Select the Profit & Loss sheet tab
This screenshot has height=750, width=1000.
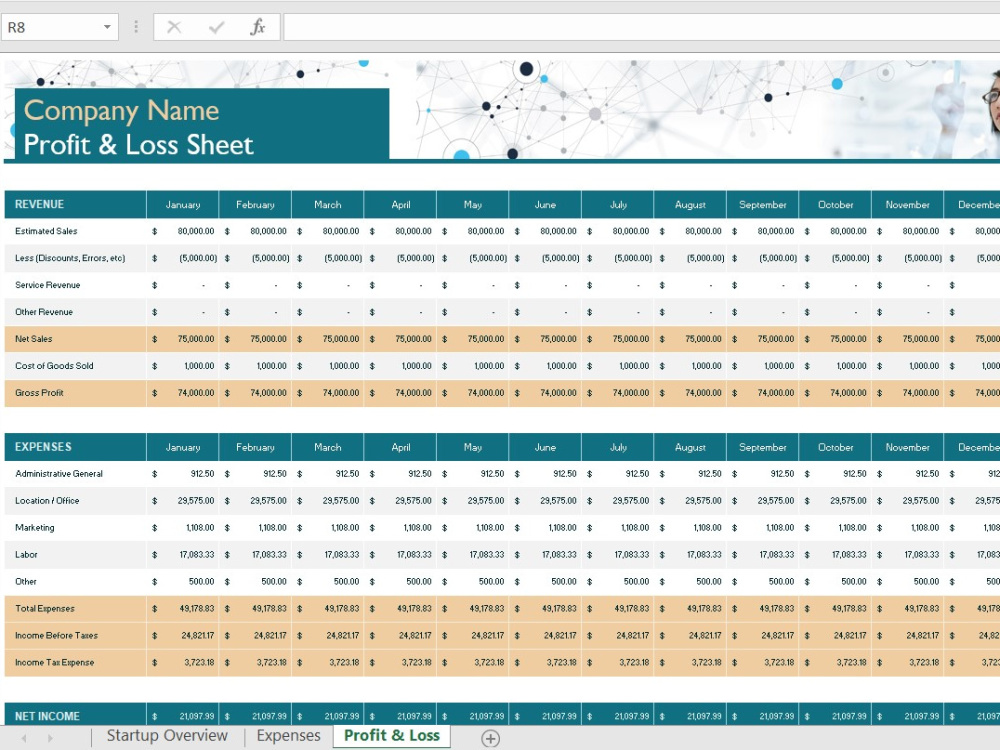point(392,735)
